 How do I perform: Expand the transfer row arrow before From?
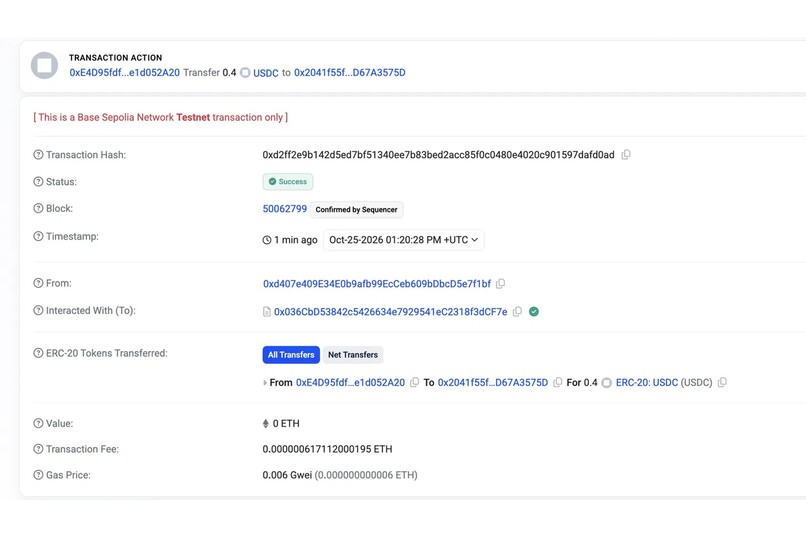(x=265, y=383)
